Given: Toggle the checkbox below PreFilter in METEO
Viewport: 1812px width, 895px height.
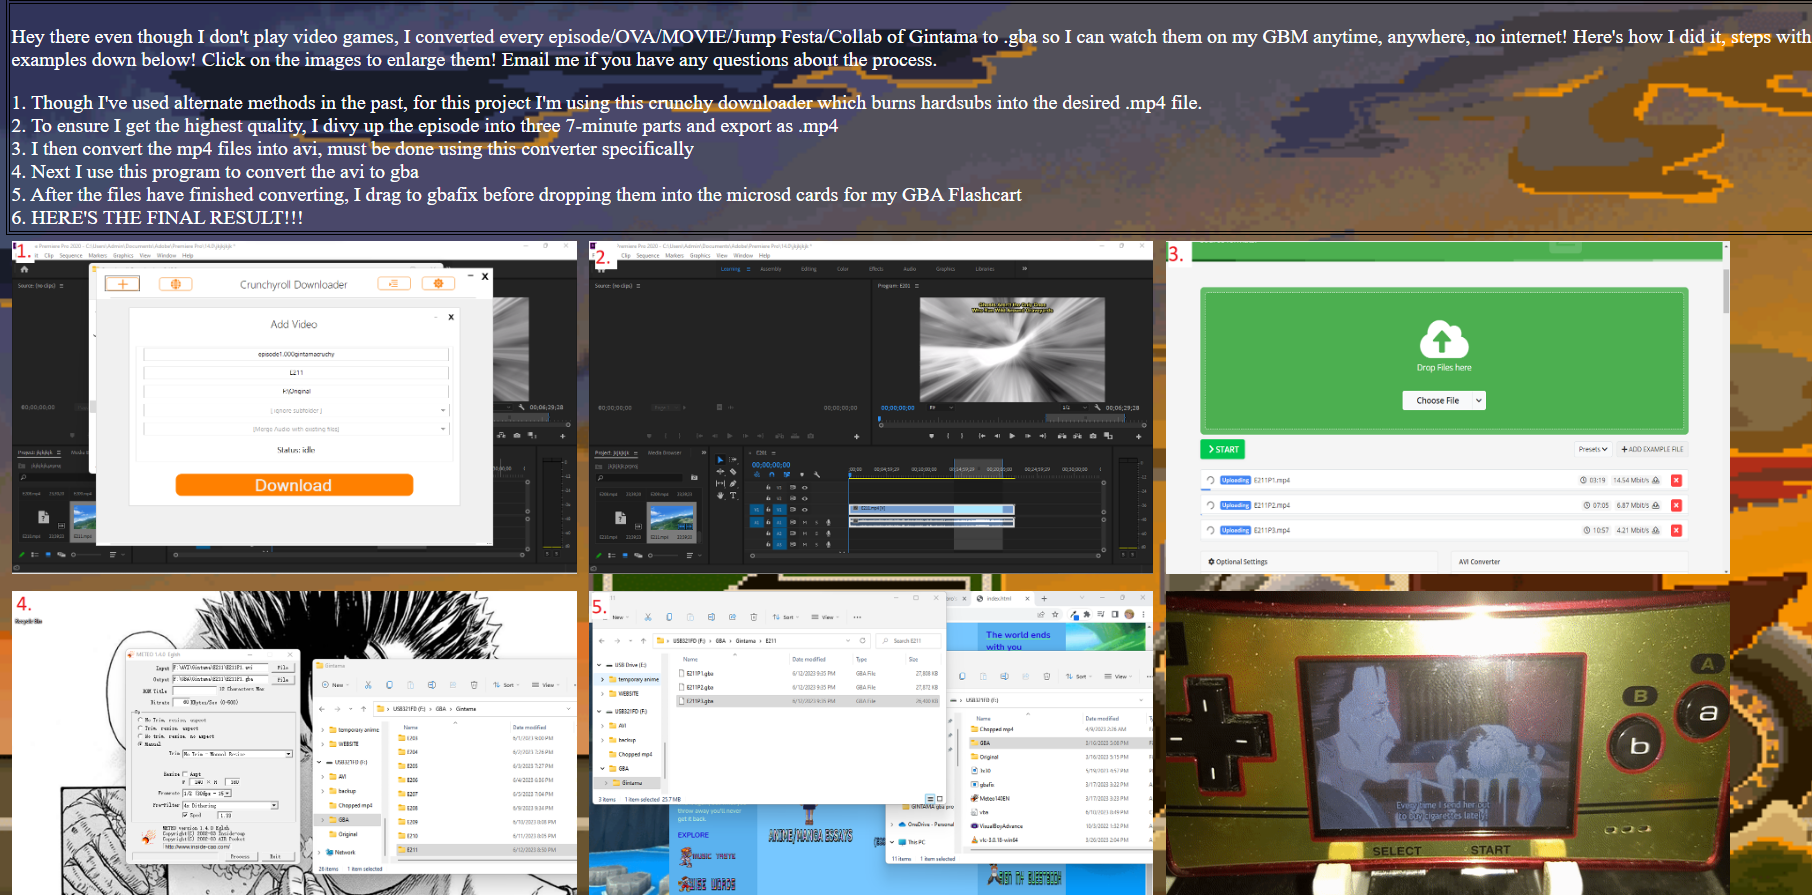Looking at the screenshot, I should (186, 815).
